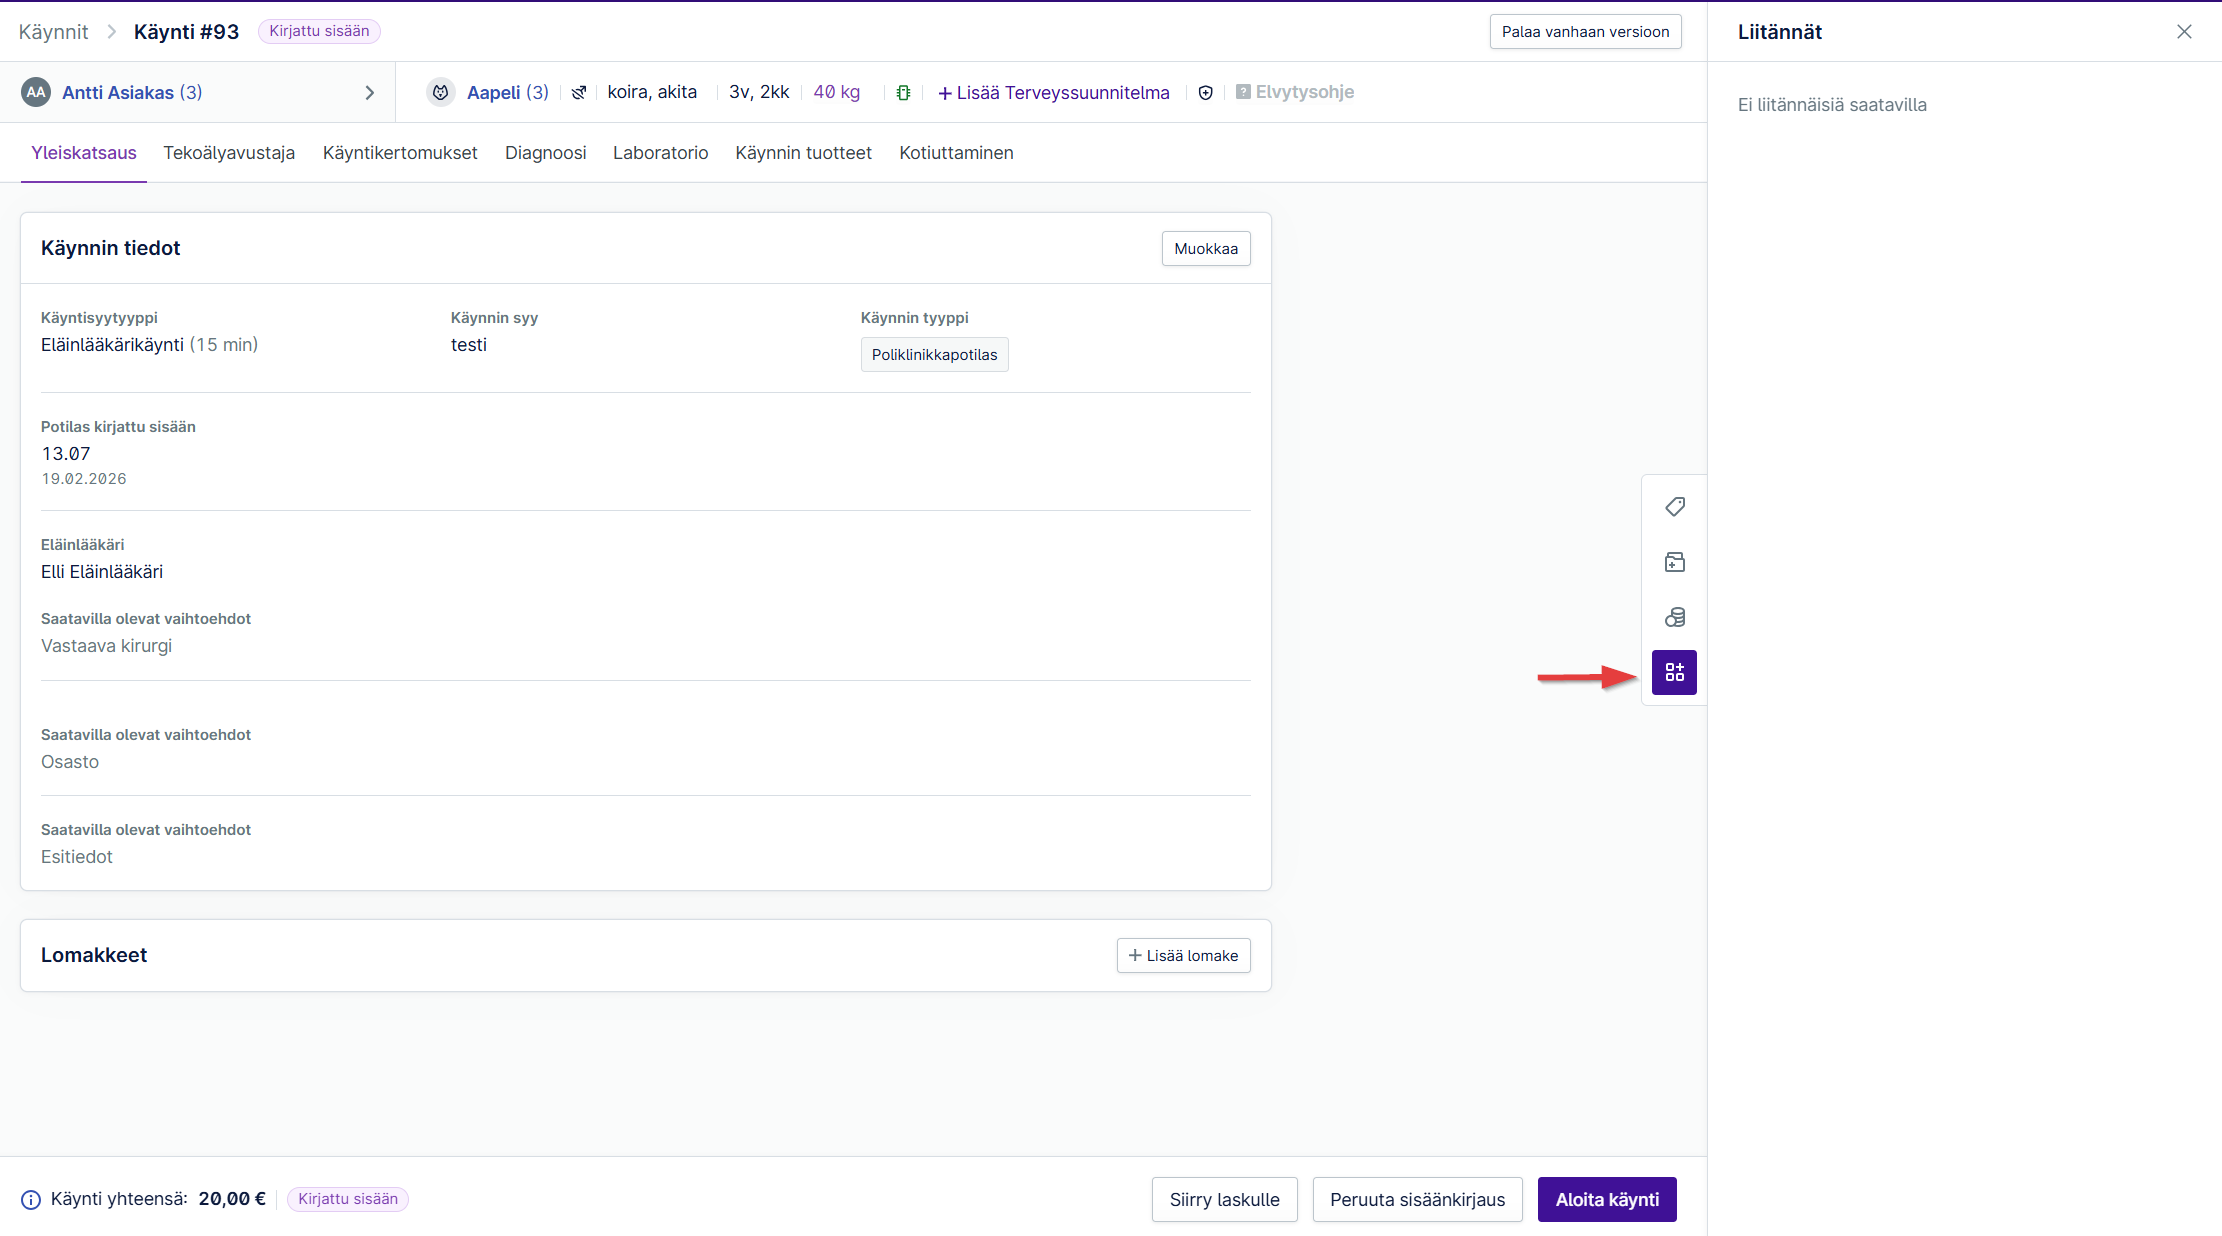This screenshot has width=2222, height=1236.
Task: Click Elli Eläinlääkäri name
Action: pos(102,572)
